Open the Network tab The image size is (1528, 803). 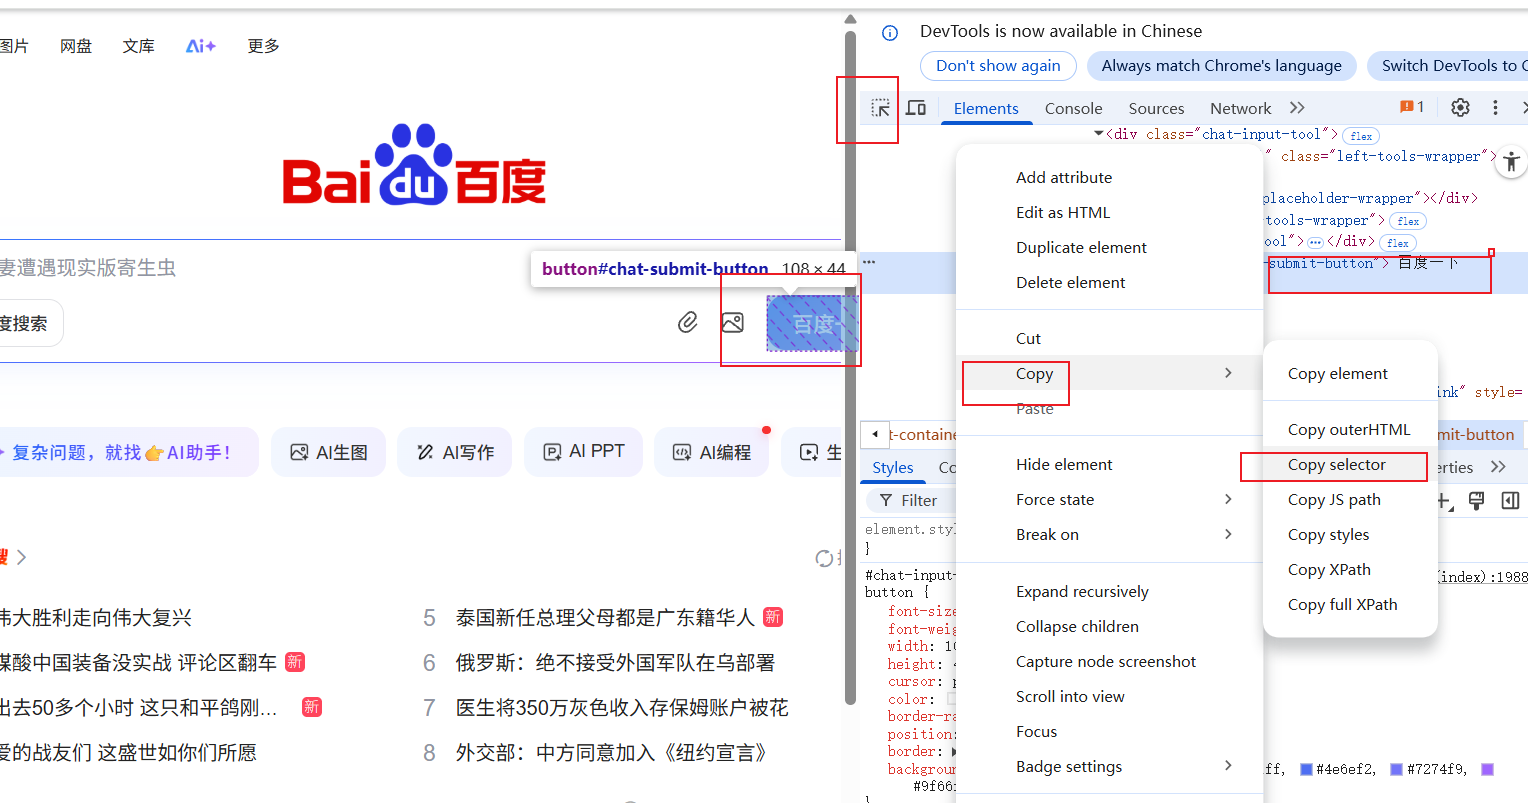pyautogui.click(x=1240, y=108)
